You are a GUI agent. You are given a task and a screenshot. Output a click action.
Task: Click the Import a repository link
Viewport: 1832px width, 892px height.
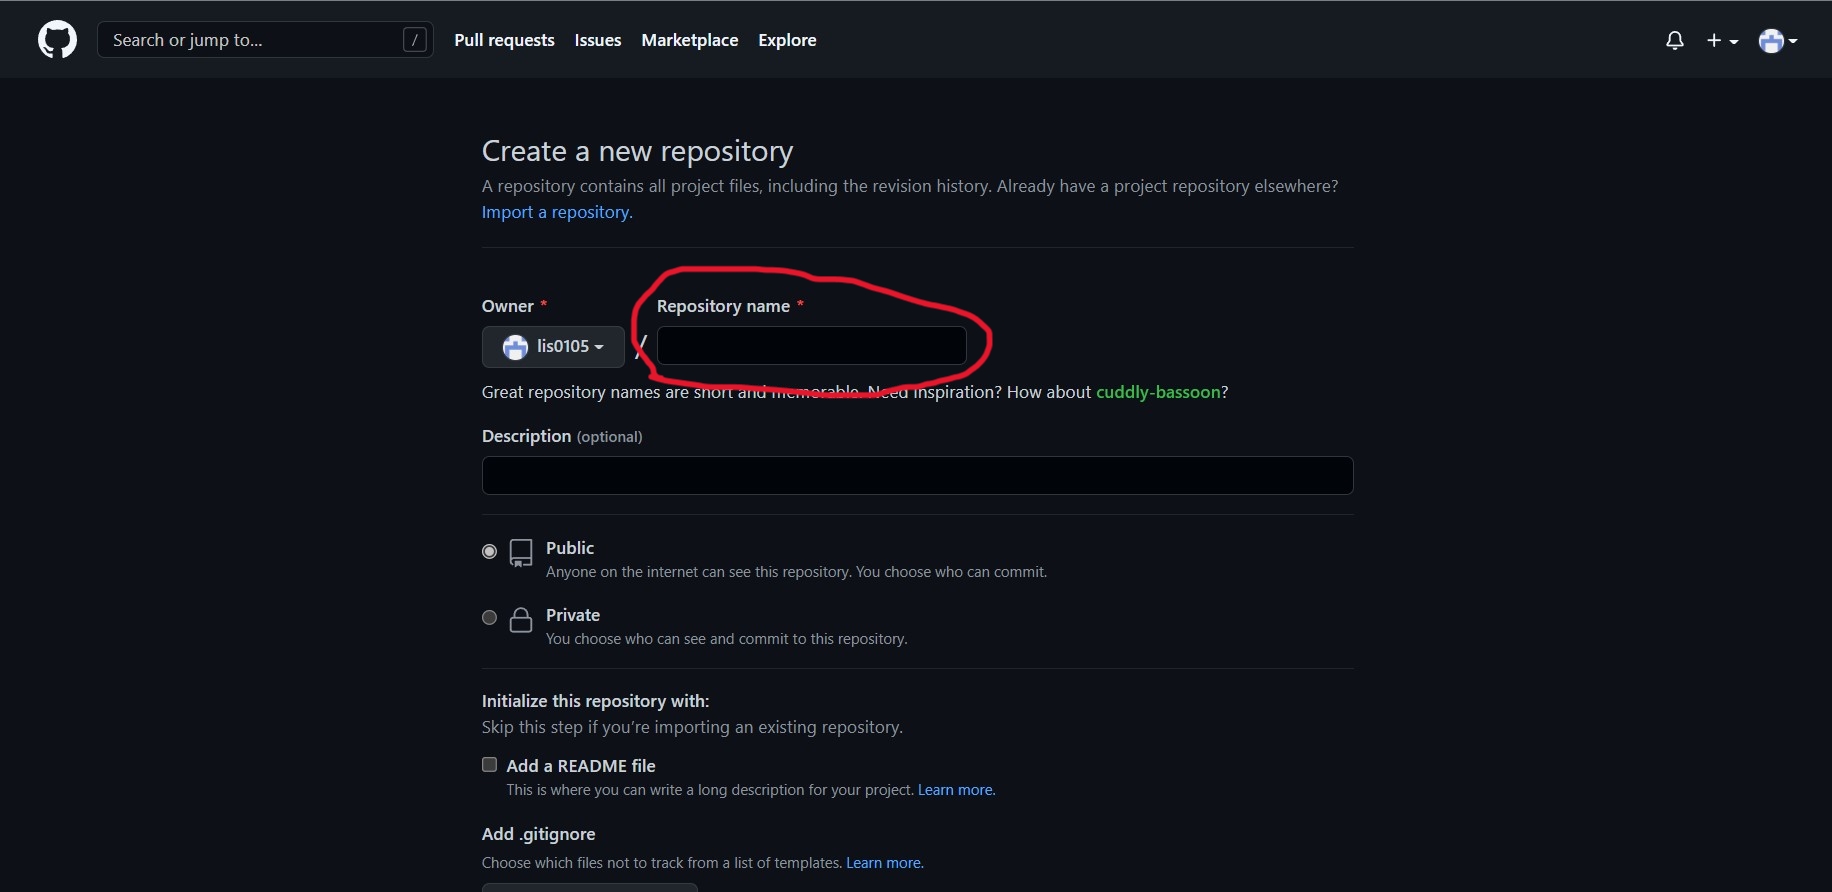pyautogui.click(x=556, y=212)
